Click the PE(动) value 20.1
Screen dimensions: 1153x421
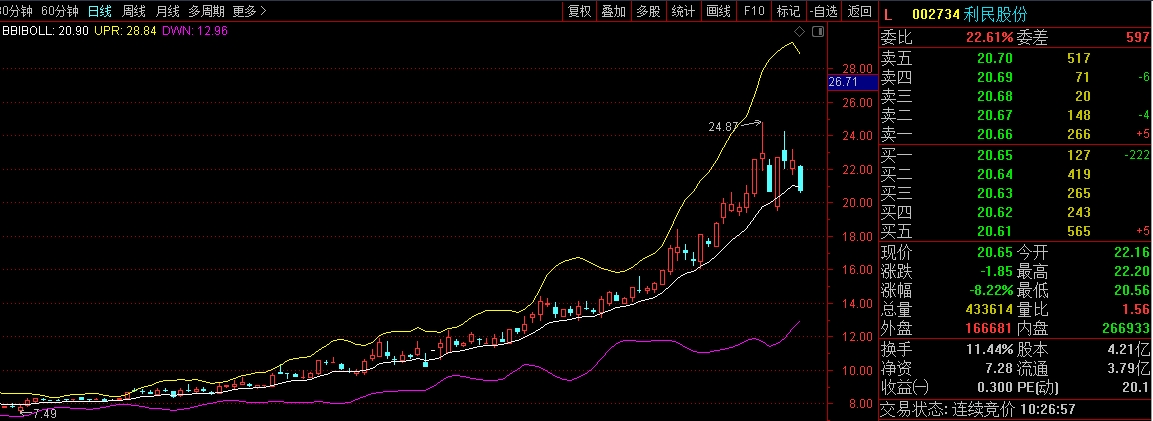[1137, 387]
